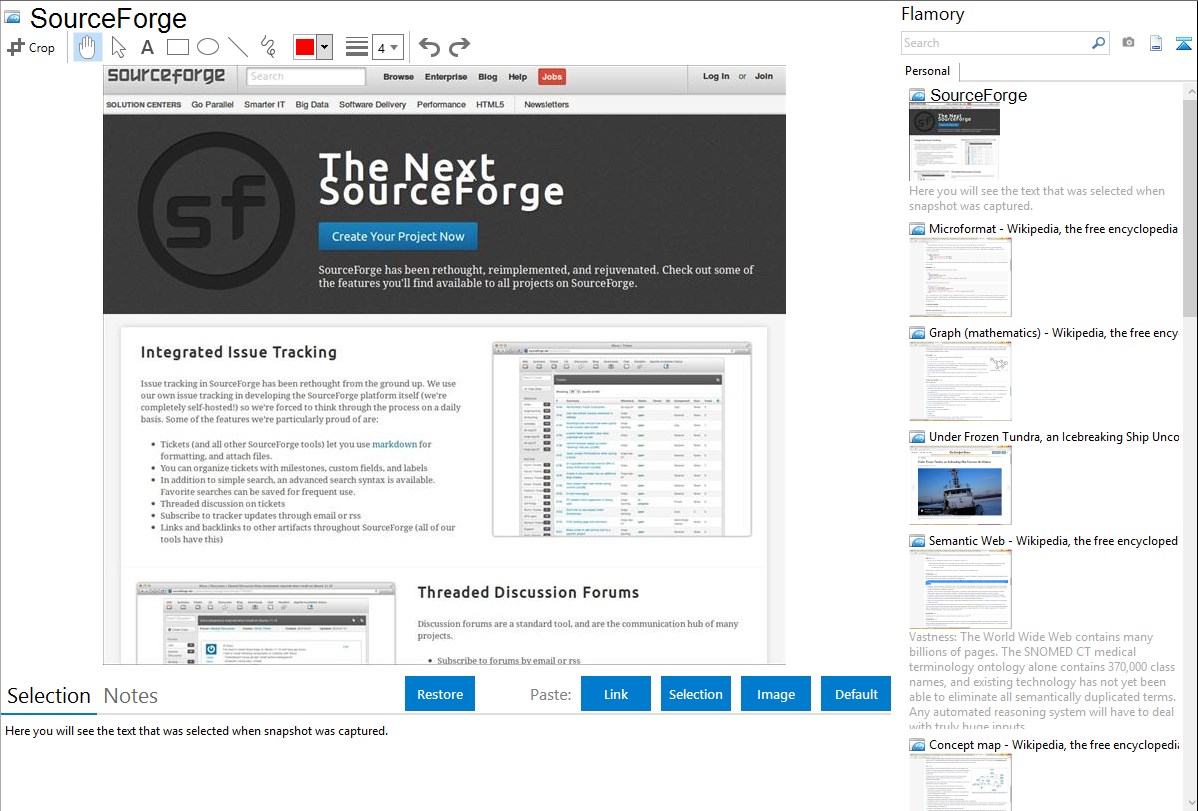Select the Crop tool

(x=31, y=47)
